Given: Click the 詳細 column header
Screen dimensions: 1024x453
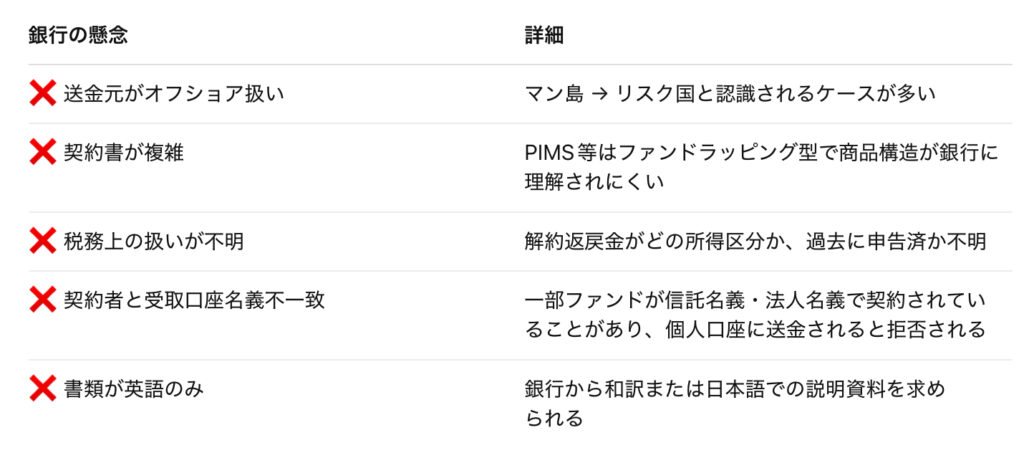Looking at the screenshot, I should 544,35.
